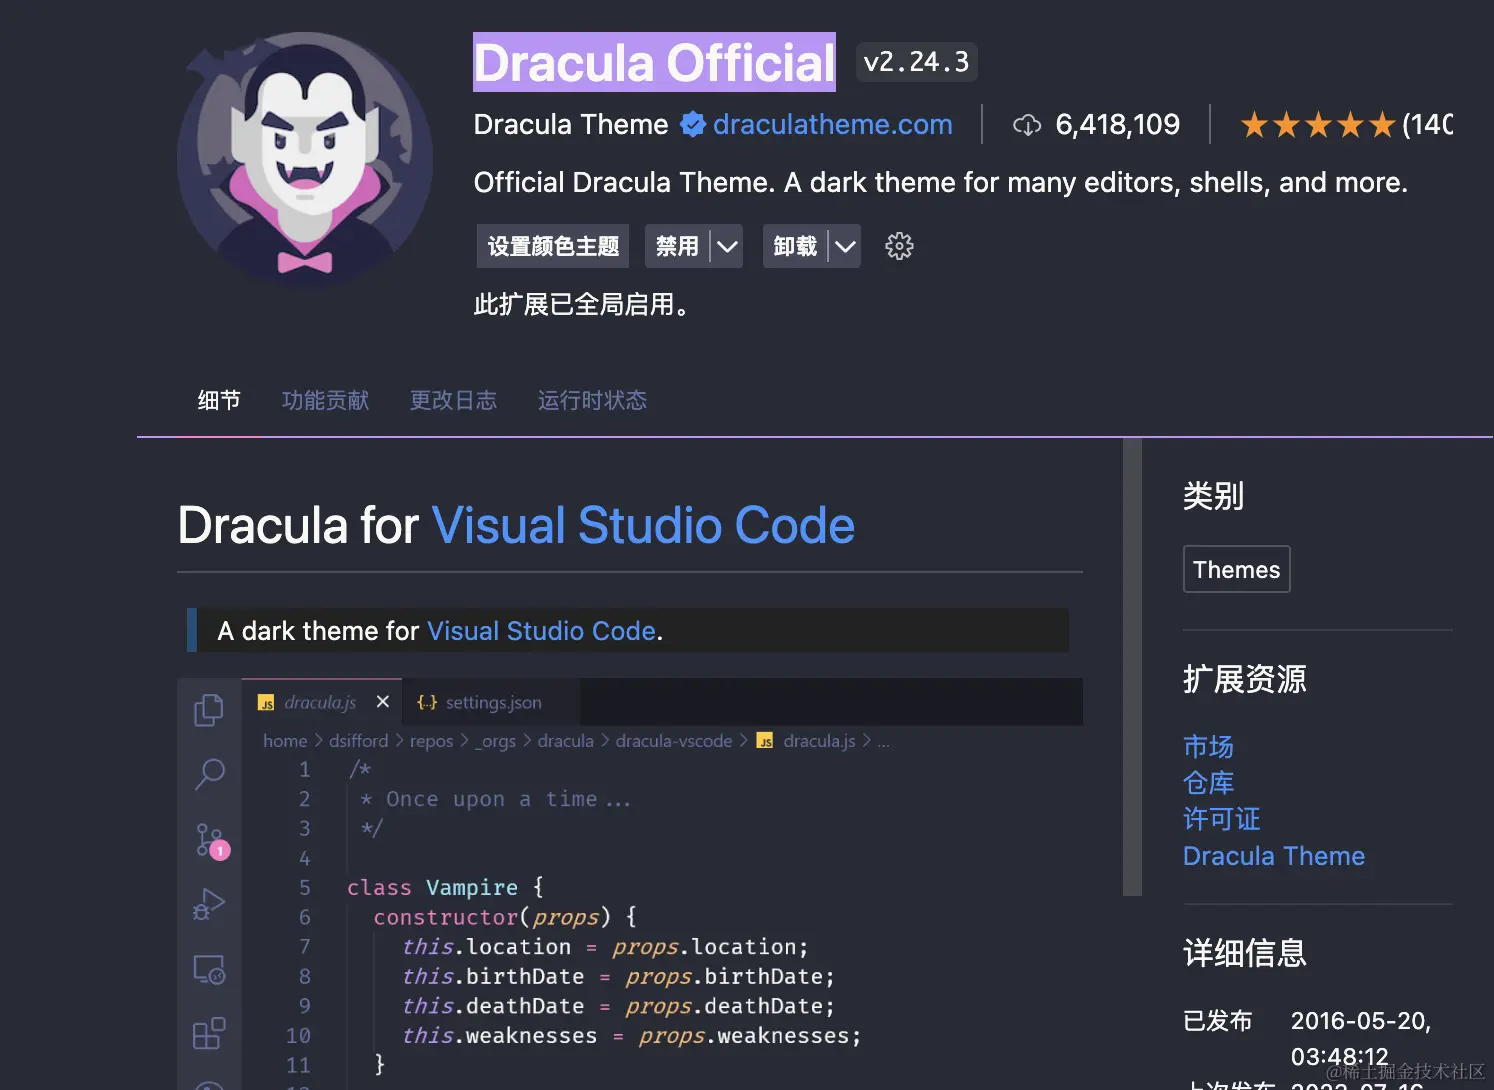Click breadcrumb item repos

coord(432,741)
